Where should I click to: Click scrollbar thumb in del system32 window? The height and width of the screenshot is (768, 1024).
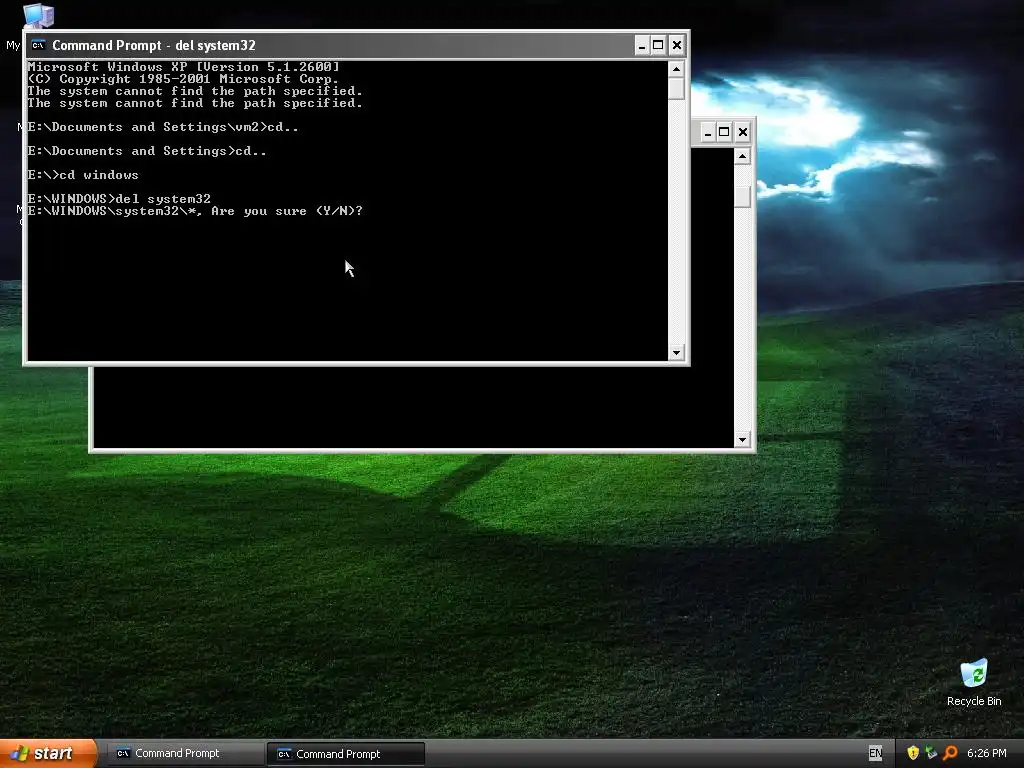click(676, 89)
